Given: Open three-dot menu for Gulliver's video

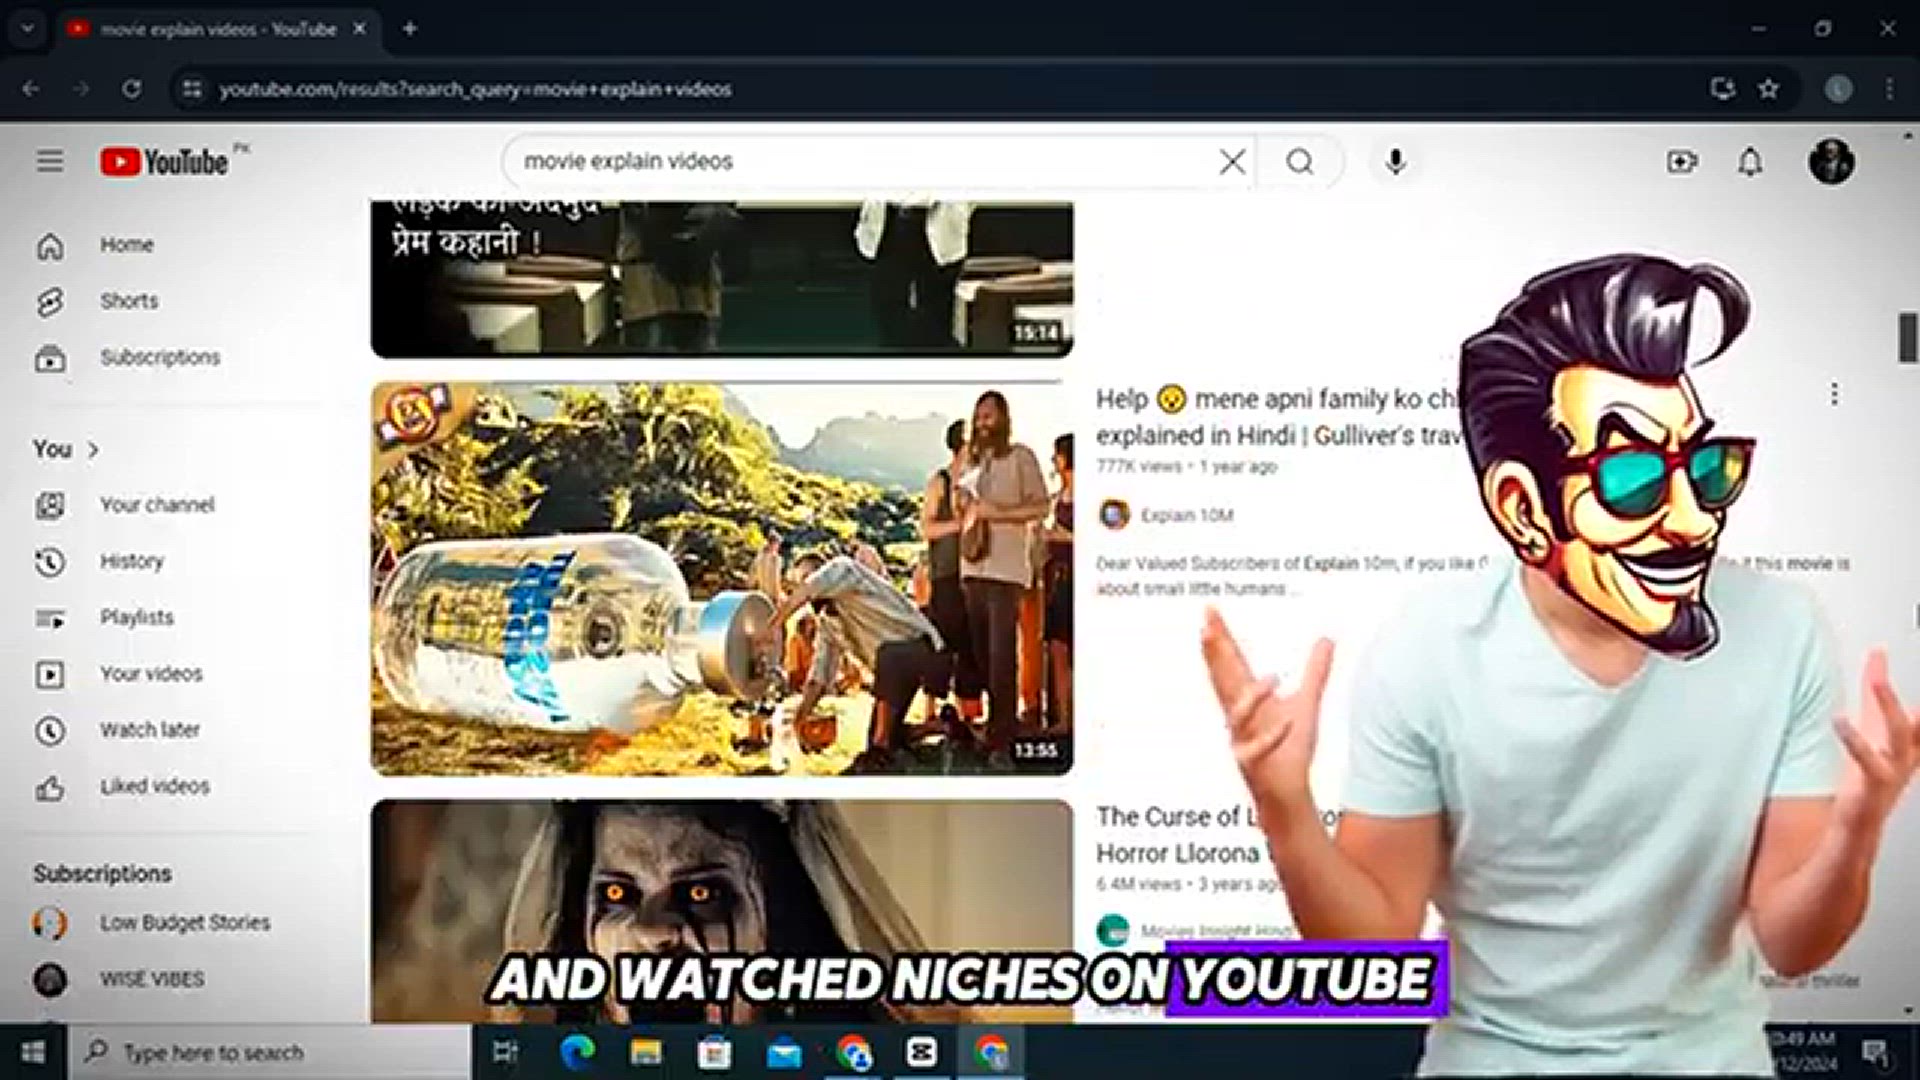Looking at the screenshot, I should [1834, 394].
